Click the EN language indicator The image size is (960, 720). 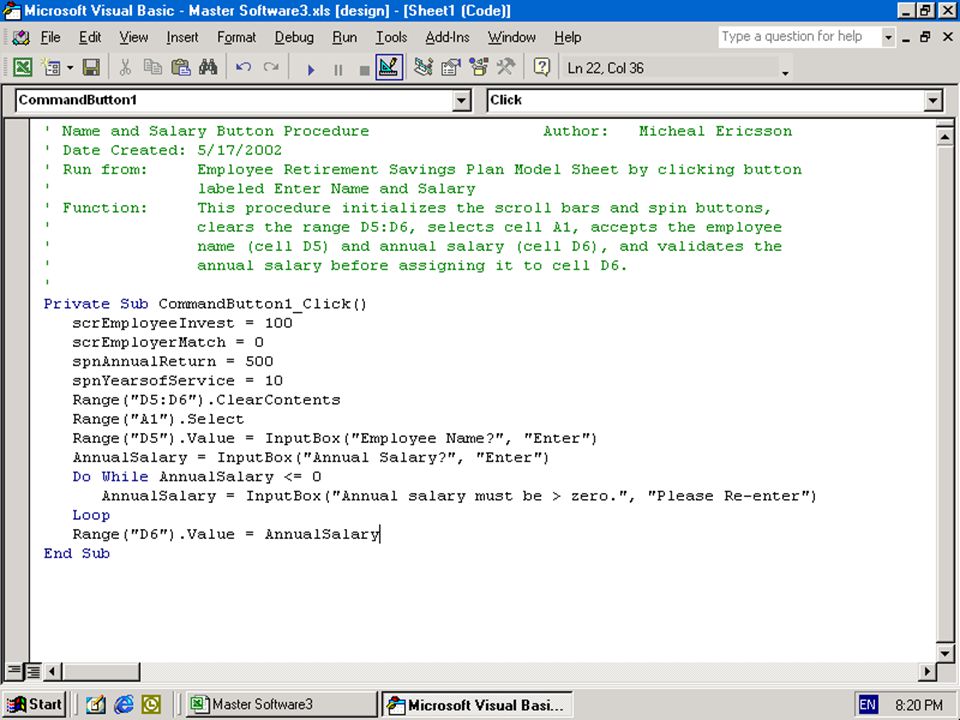pyautogui.click(x=868, y=705)
